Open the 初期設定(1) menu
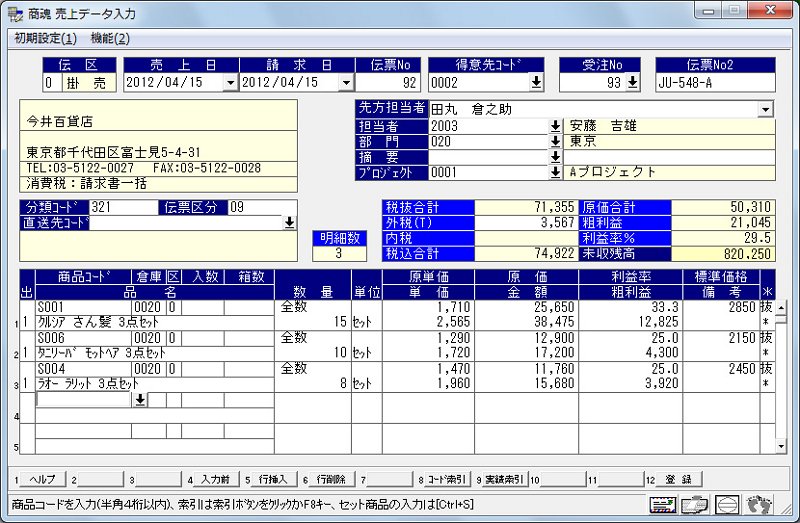The width and height of the screenshot is (800, 523). coord(45,38)
